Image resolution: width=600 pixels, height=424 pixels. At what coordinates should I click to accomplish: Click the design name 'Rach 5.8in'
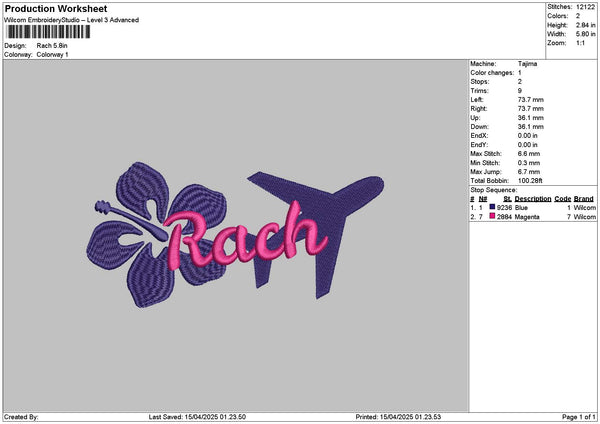tap(52, 46)
